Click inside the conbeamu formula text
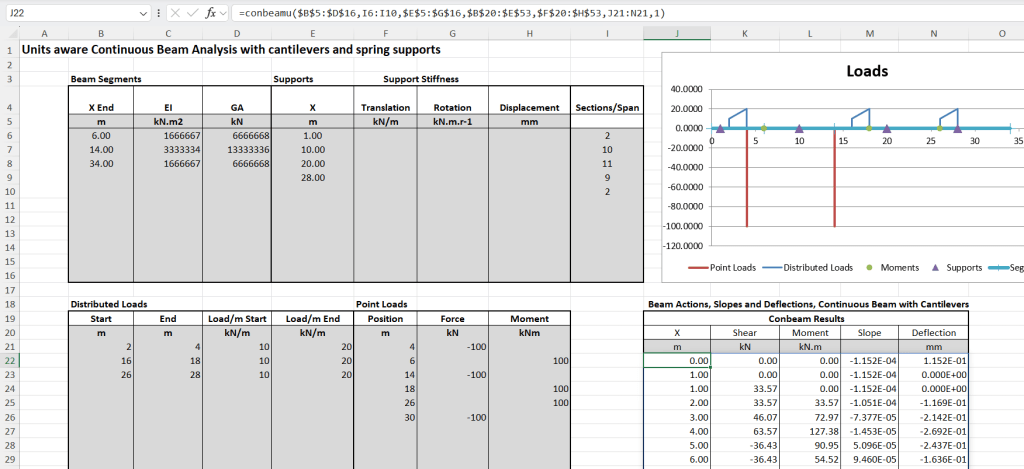Image resolution: width=1024 pixels, height=469 pixels. click(x=450, y=14)
